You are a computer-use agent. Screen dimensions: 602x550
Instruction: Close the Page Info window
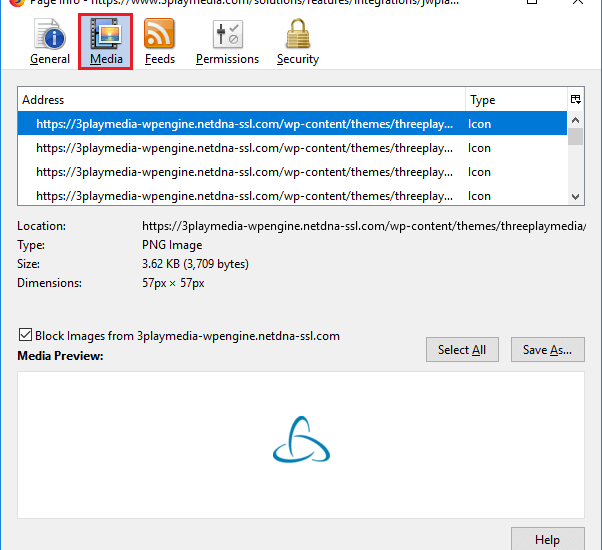(x=577, y=2)
